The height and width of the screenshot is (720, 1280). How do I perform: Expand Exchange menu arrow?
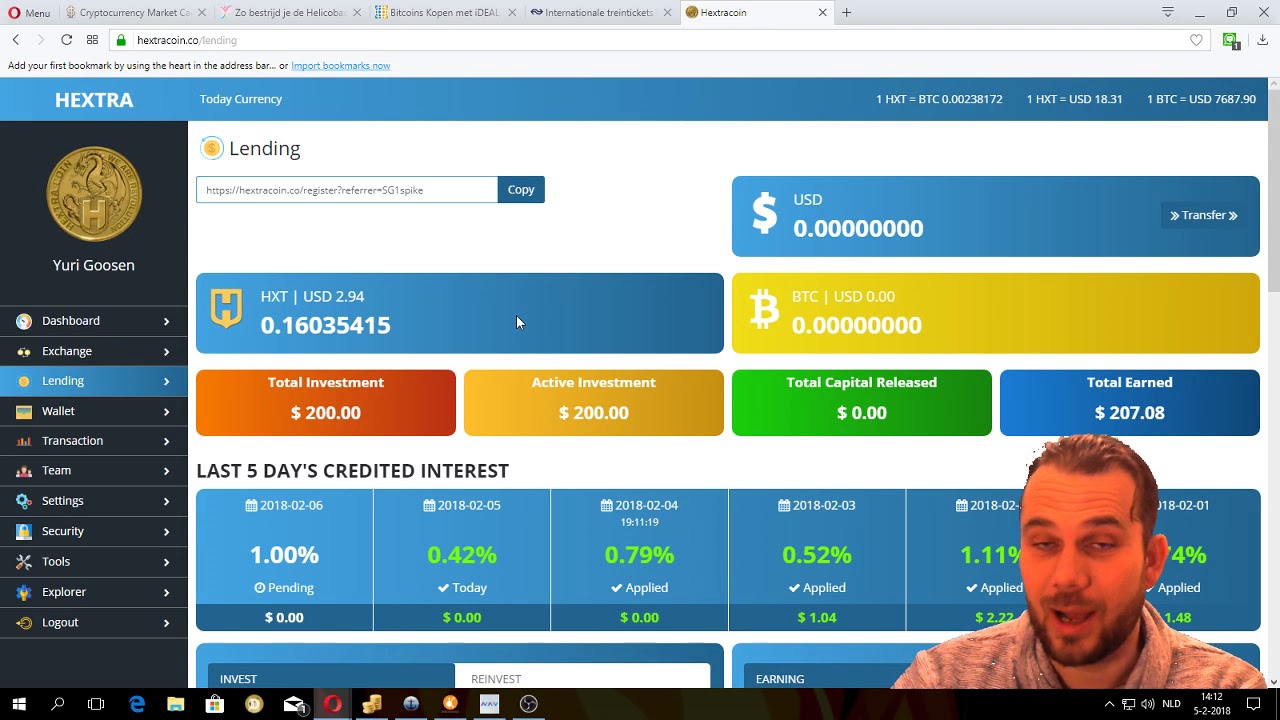coord(166,351)
